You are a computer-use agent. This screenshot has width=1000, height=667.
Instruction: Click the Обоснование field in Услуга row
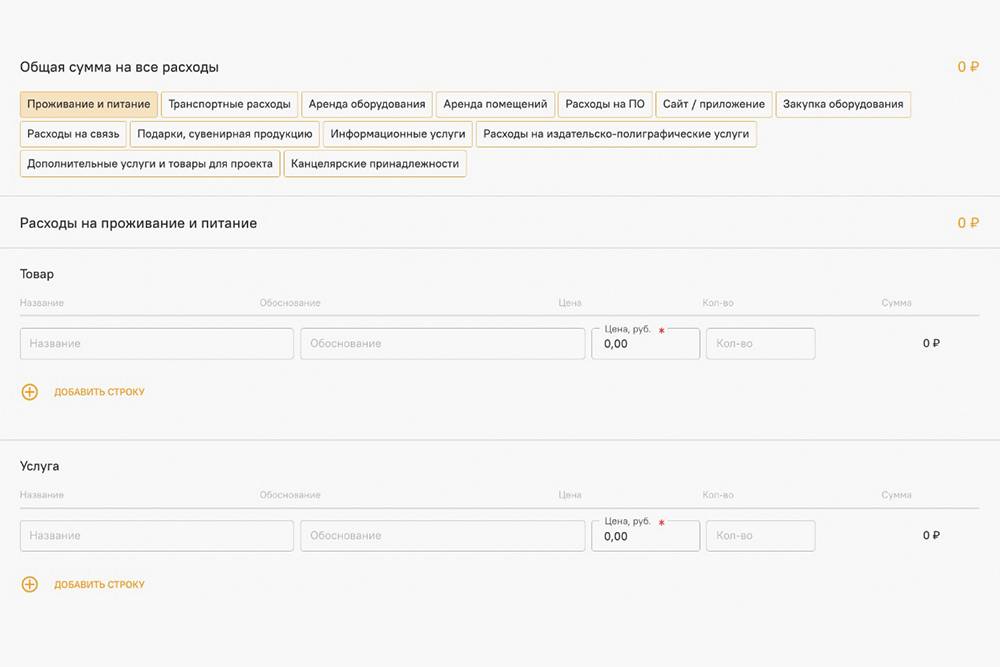point(442,535)
